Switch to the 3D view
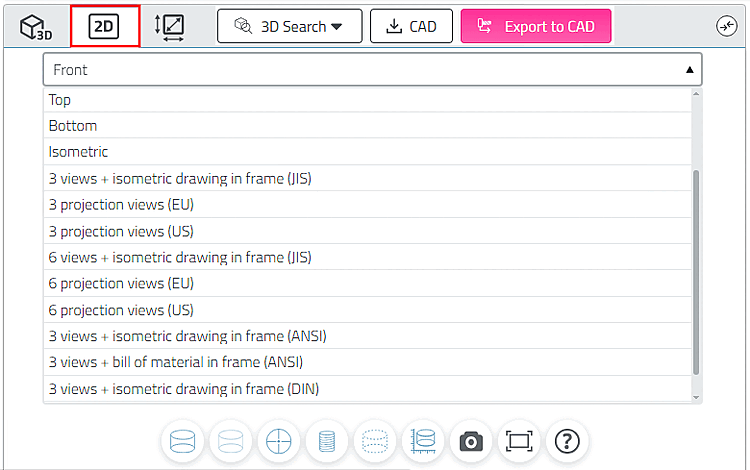Screen dimensions: 750x470 (x=36, y=27)
